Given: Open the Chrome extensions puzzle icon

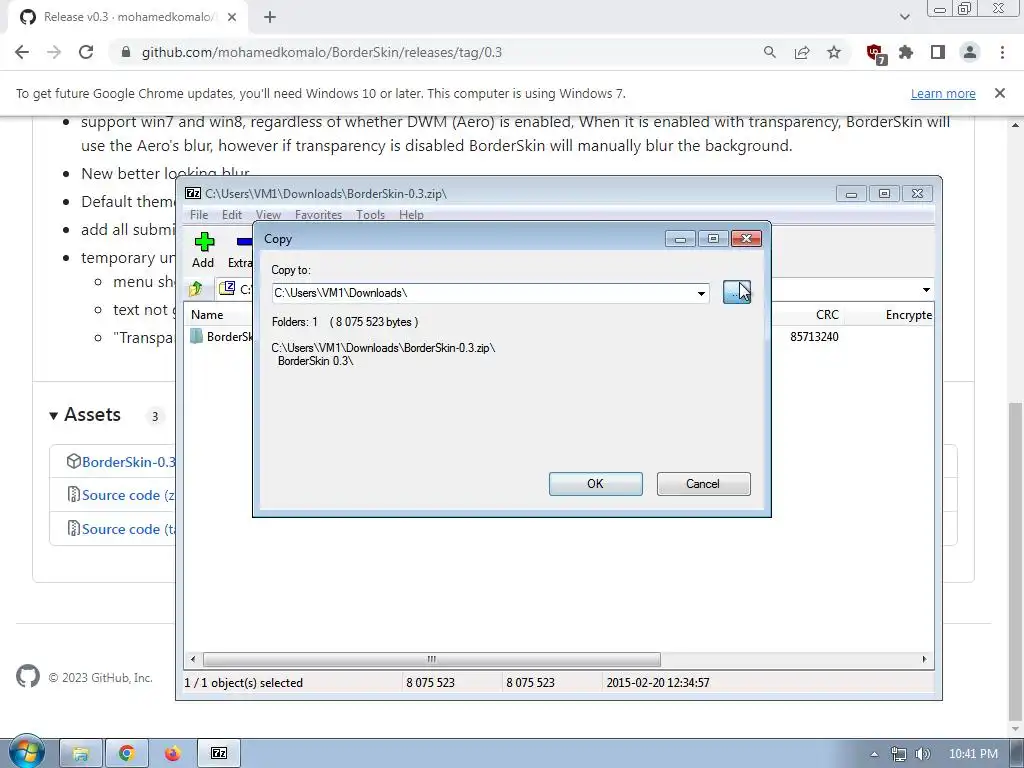Looking at the screenshot, I should [906, 52].
